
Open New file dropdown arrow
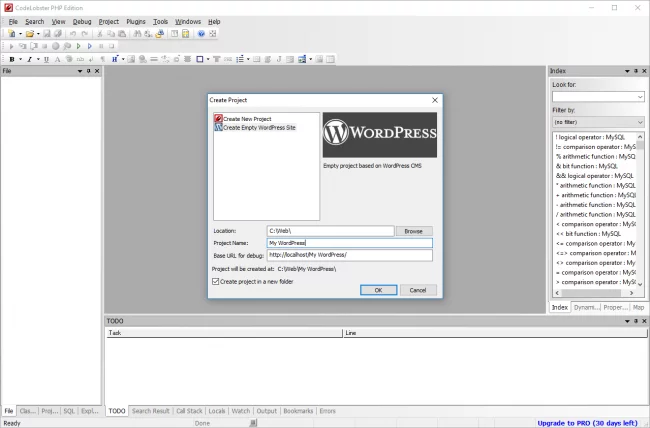pos(20,34)
